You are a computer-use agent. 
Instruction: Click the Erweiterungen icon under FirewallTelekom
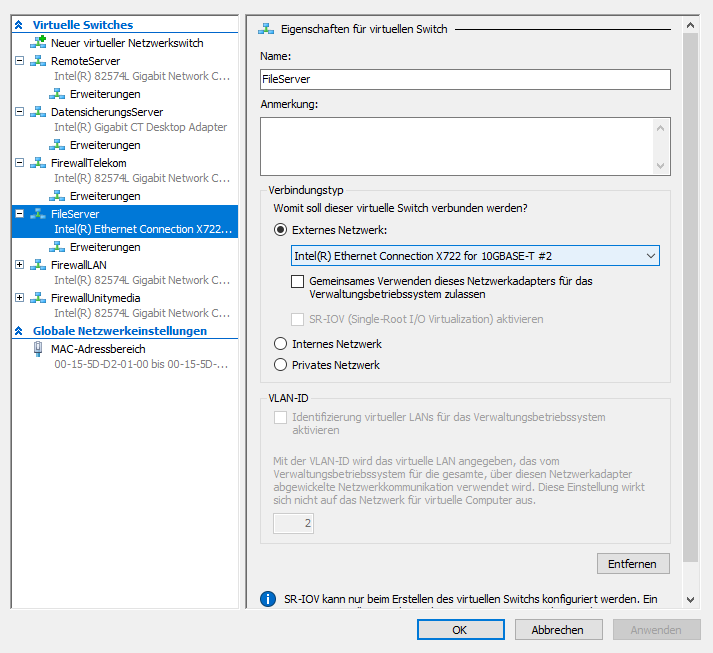tap(57, 196)
